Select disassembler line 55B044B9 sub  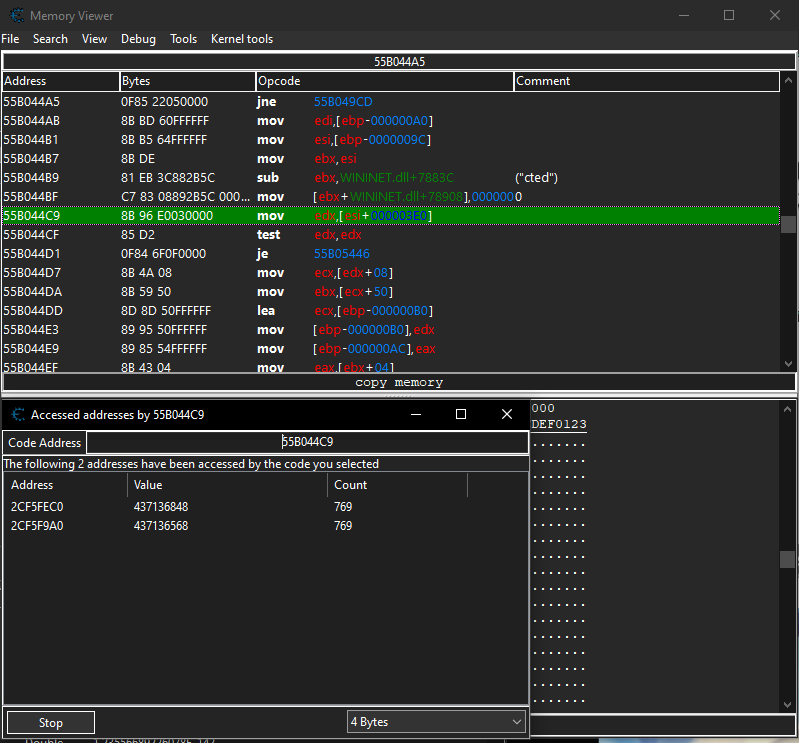[x=391, y=177]
